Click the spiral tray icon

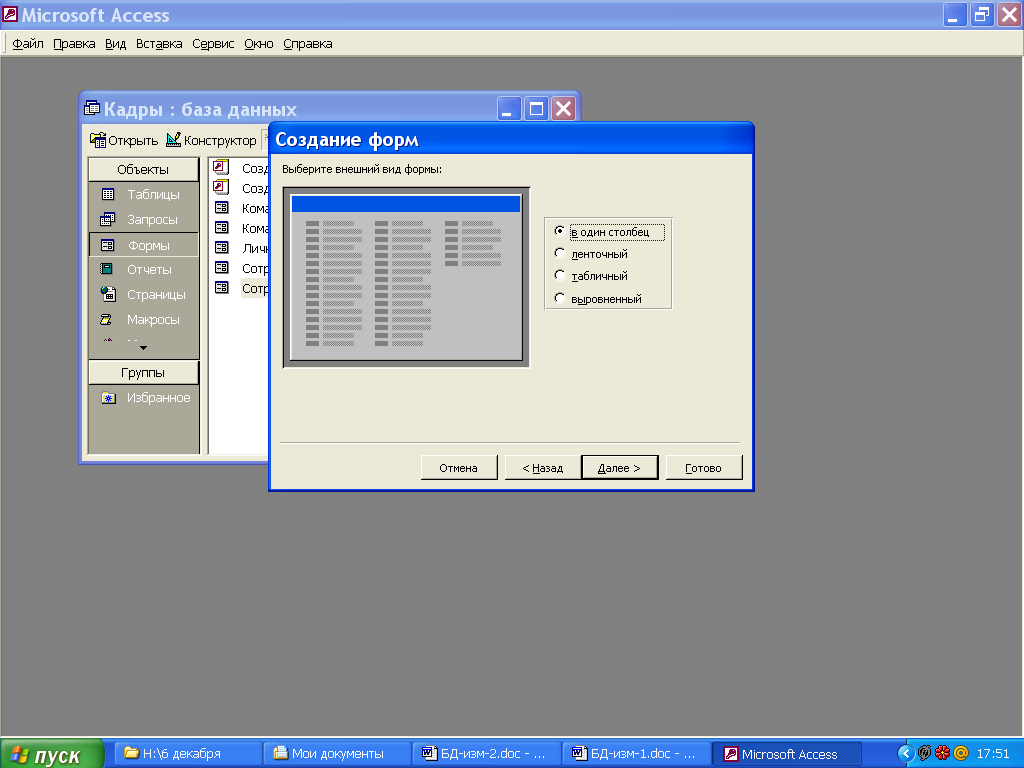[924, 754]
